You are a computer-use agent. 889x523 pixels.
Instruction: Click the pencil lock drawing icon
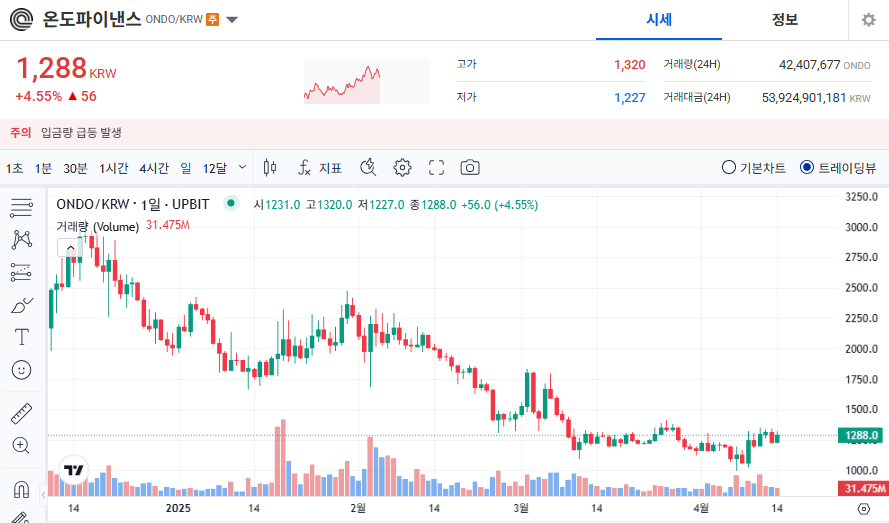pos(20,517)
